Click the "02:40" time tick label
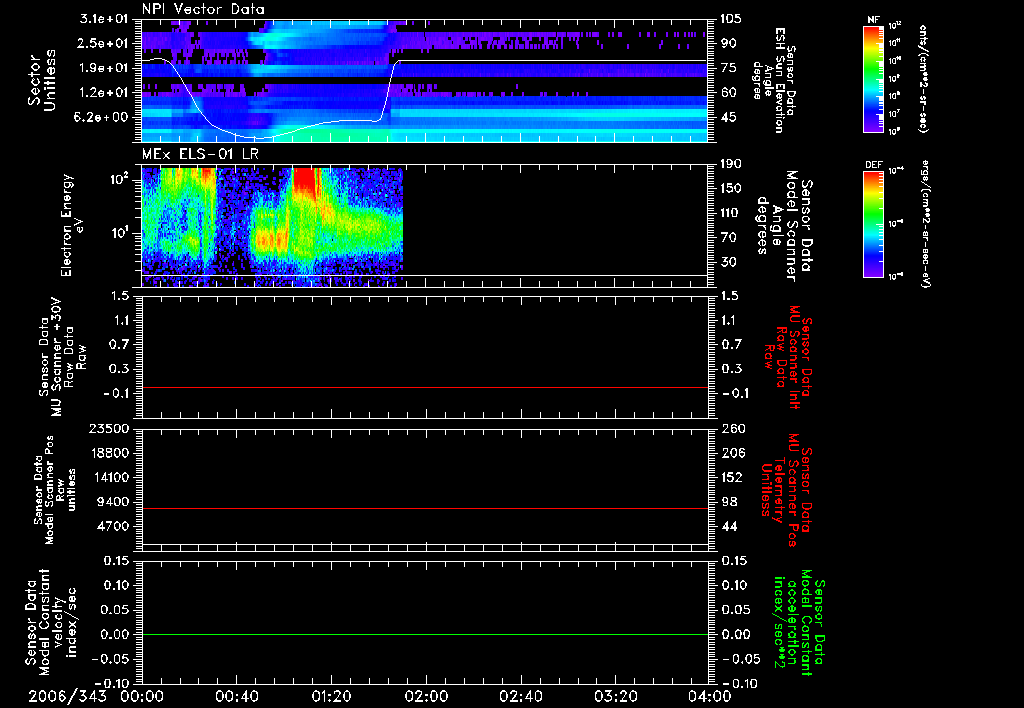This screenshot has height=708, width=1024. 520,696
